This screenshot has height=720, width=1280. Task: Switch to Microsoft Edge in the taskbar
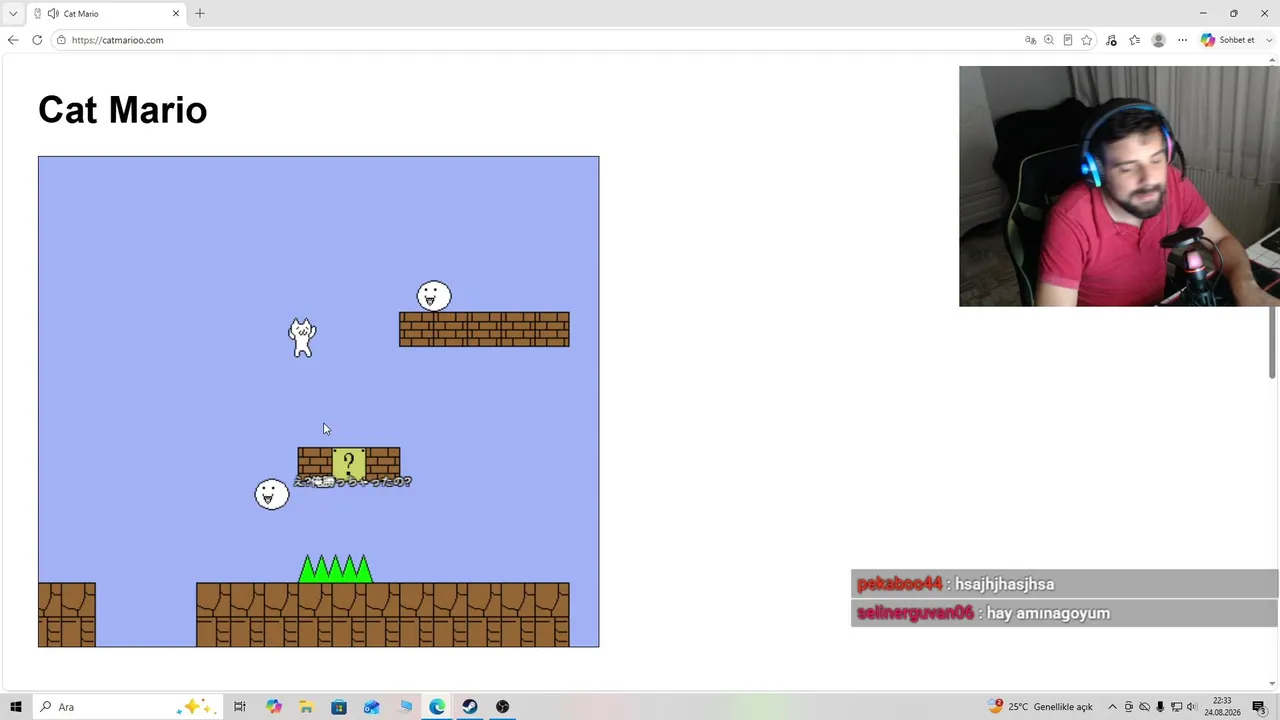tap(437, 707)
